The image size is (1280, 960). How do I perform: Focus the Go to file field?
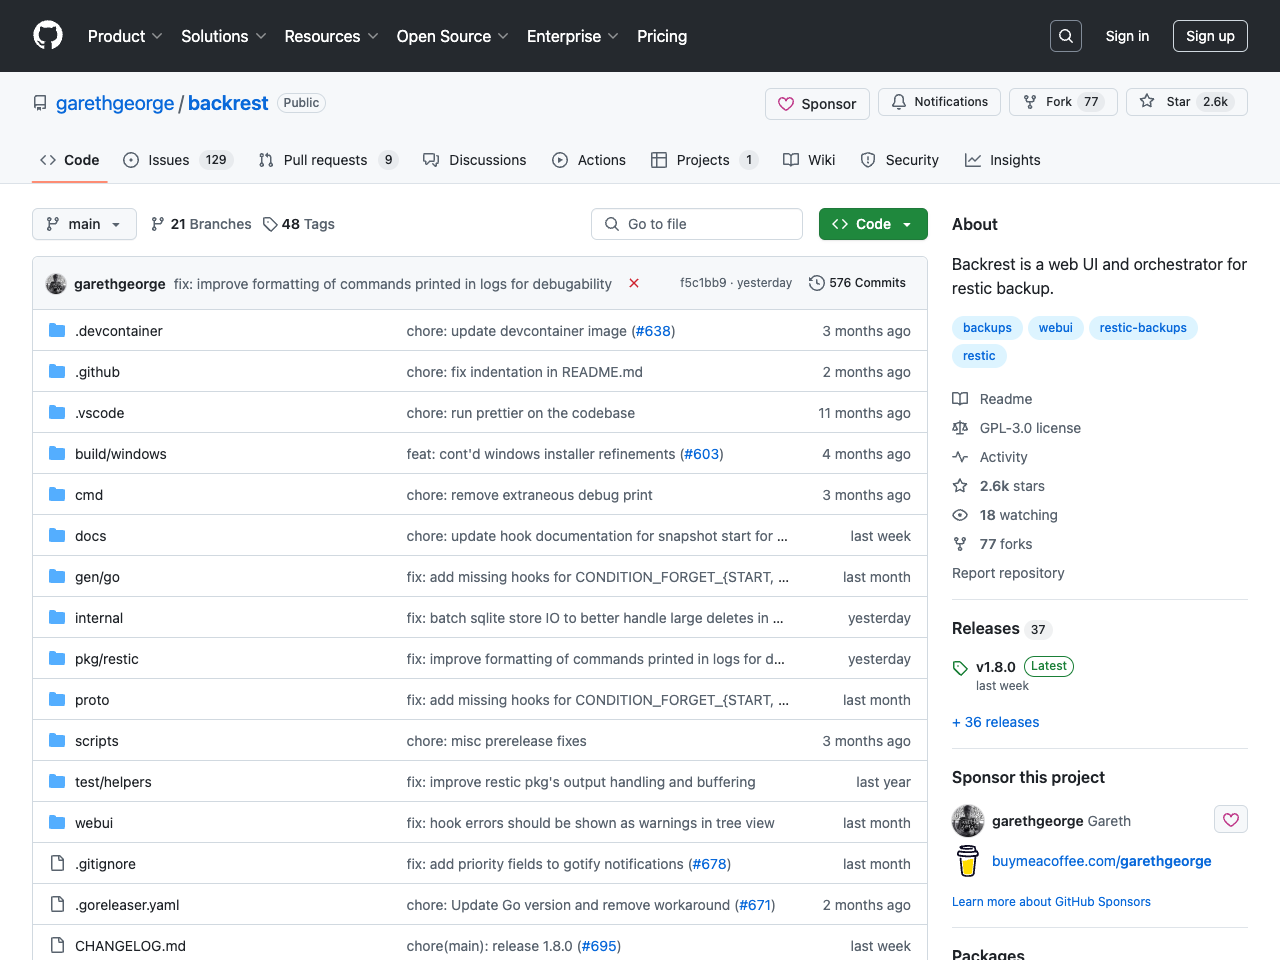(697, 224)
